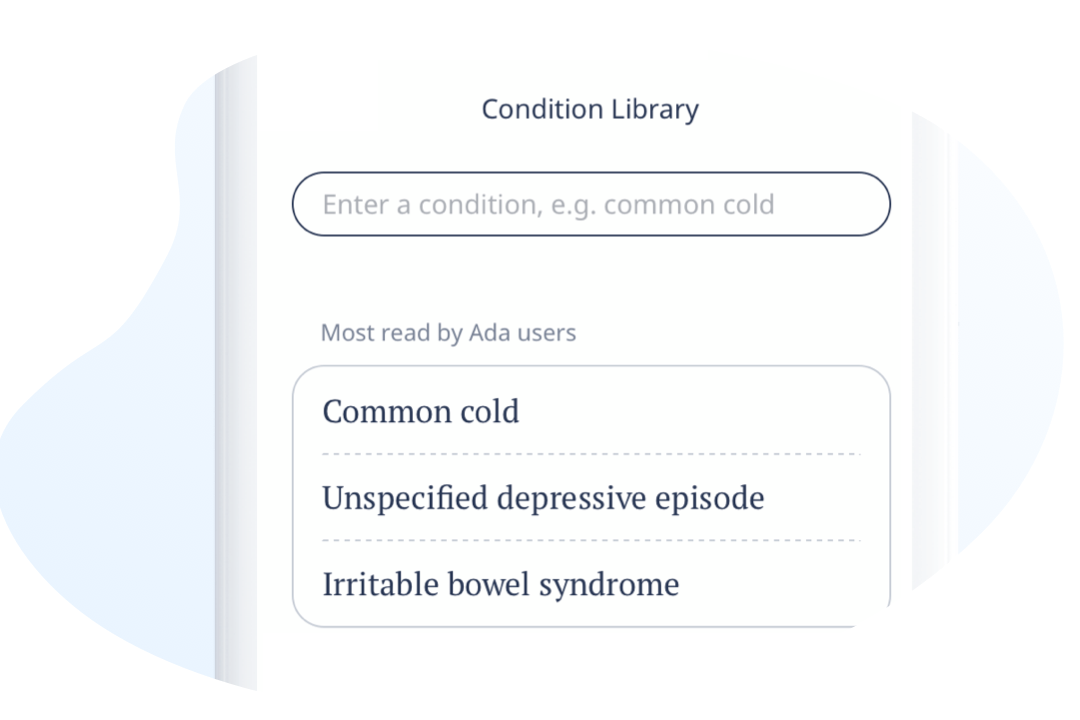Image resolution: width=1080 pixels, height=720 pixels.
Task: Focus the Enter a condition placeholder text
Action: pos(548,205)
